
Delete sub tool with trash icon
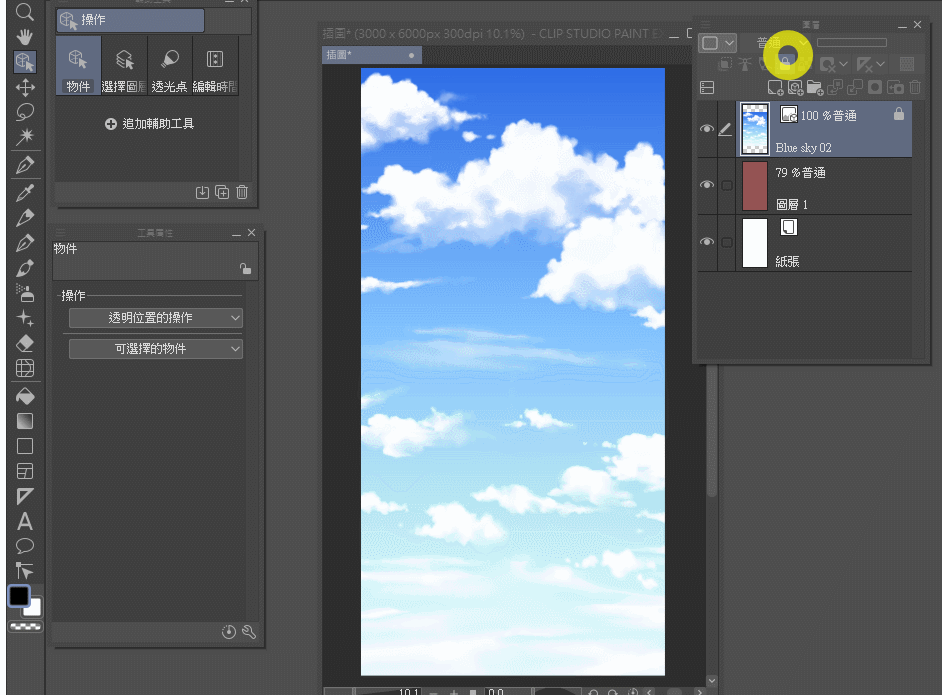coord(242,192)
